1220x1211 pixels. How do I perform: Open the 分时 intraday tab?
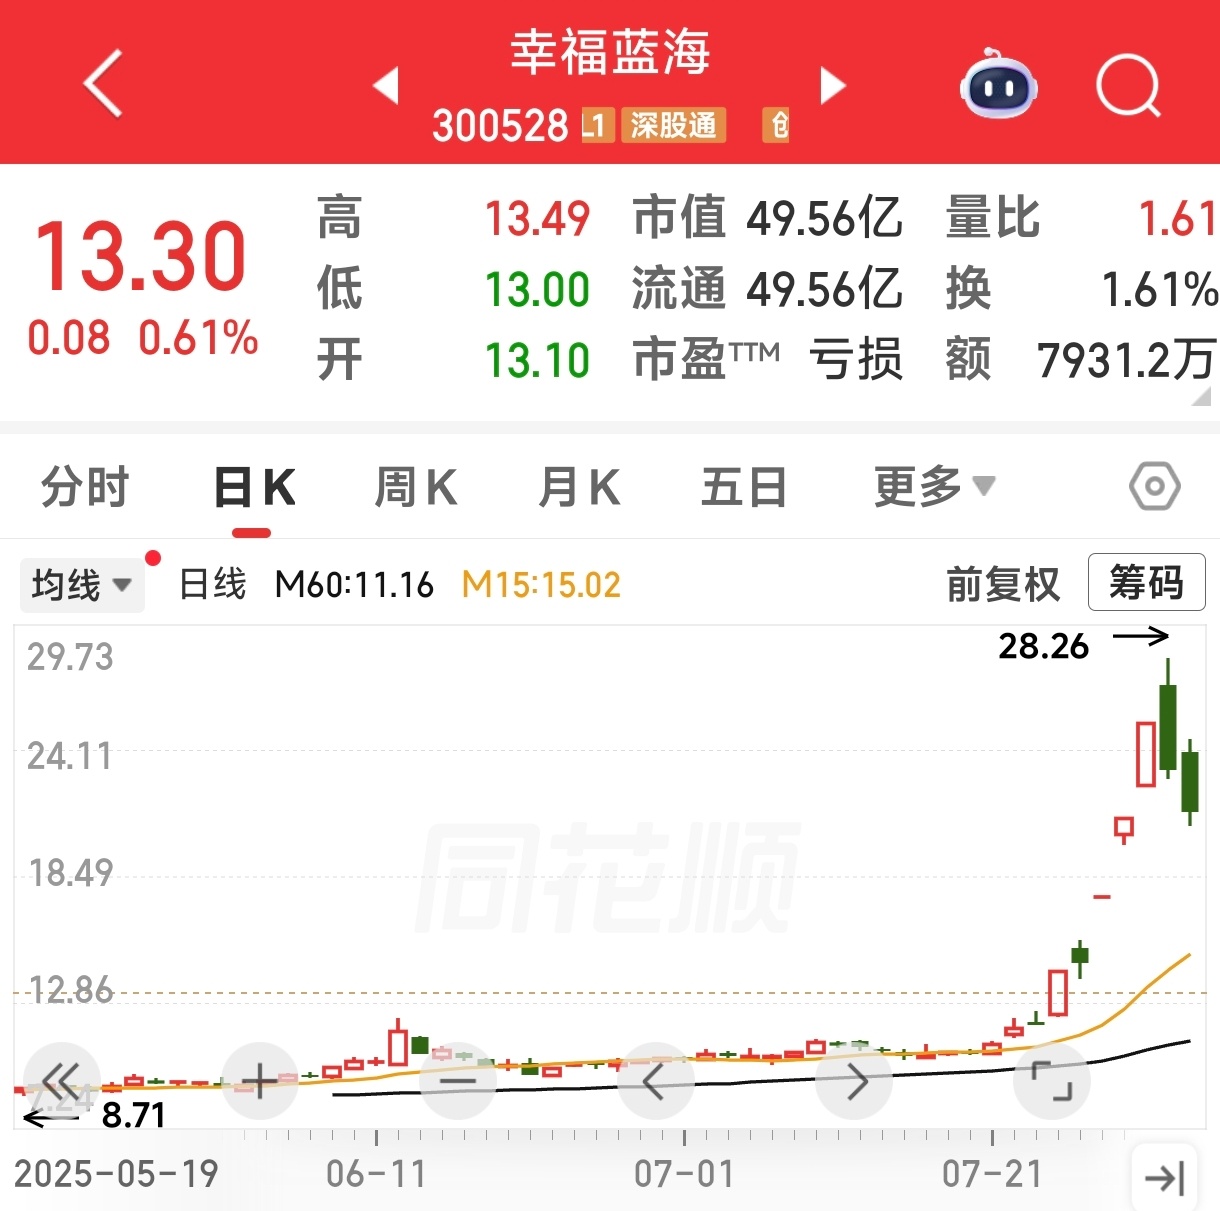coord(85,487)
